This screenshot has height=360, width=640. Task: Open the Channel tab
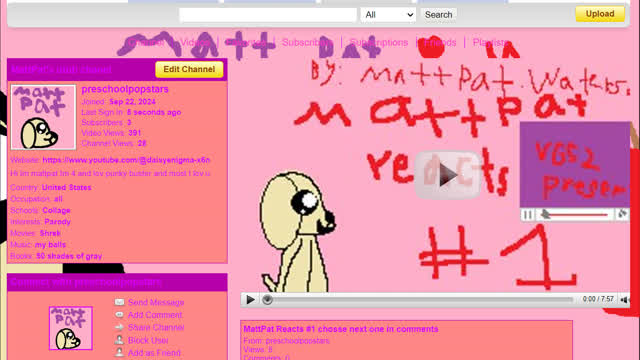(146, 42)
